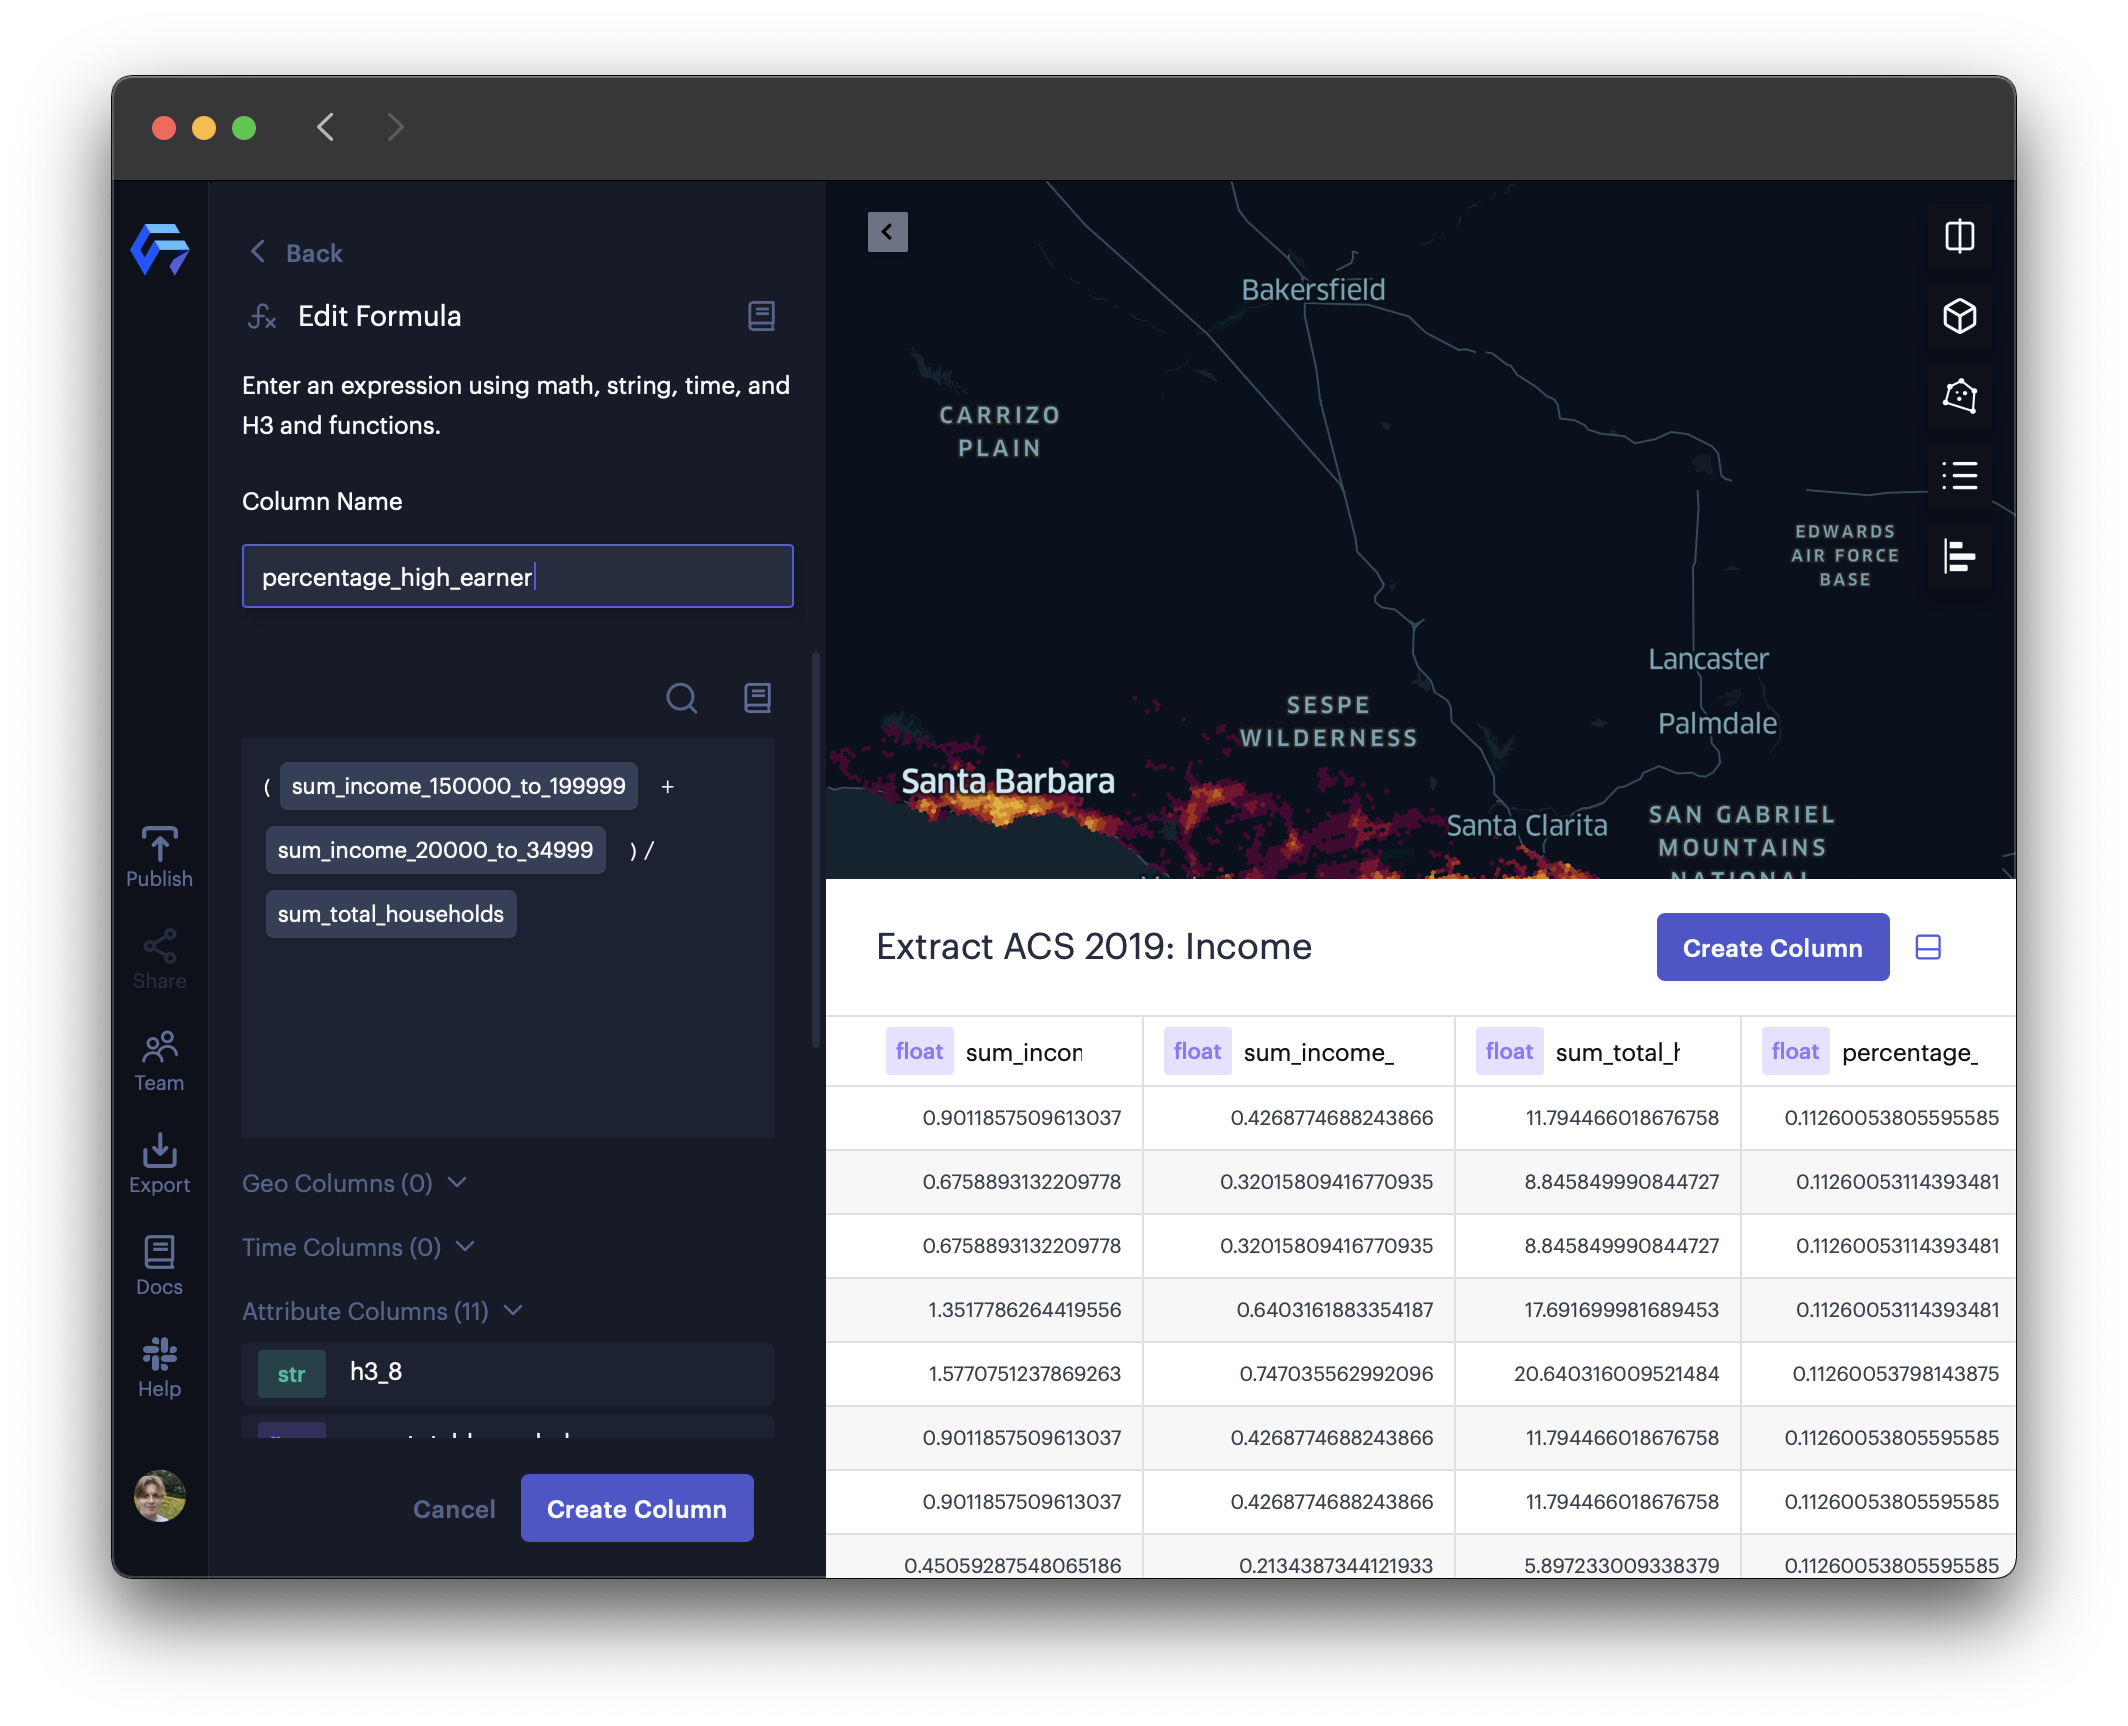Click the formula search icon
This screenshot has height=1726, width=2128.
[x=682, y=697]
